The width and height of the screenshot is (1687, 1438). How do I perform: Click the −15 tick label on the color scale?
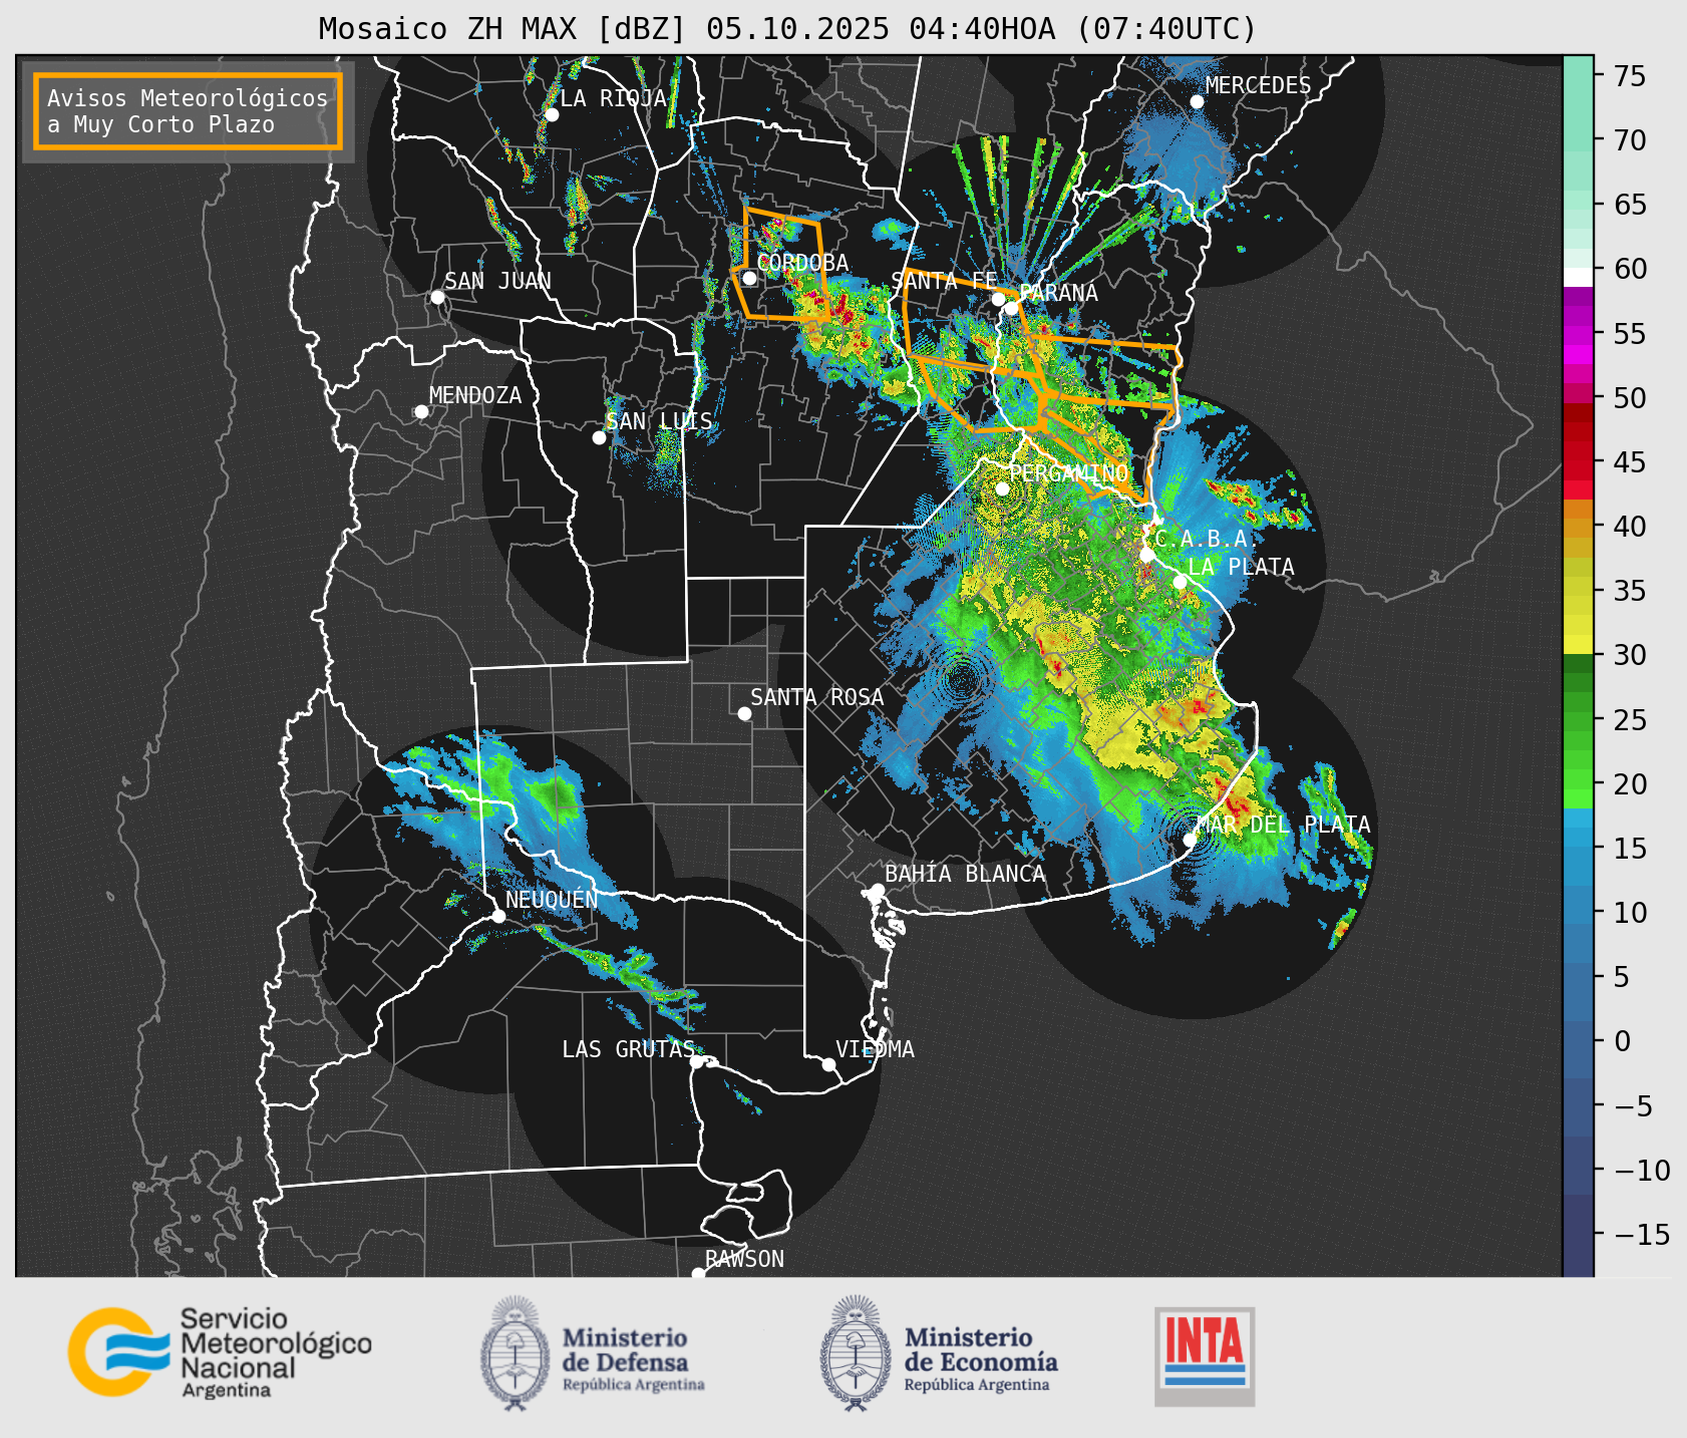1641,1234
